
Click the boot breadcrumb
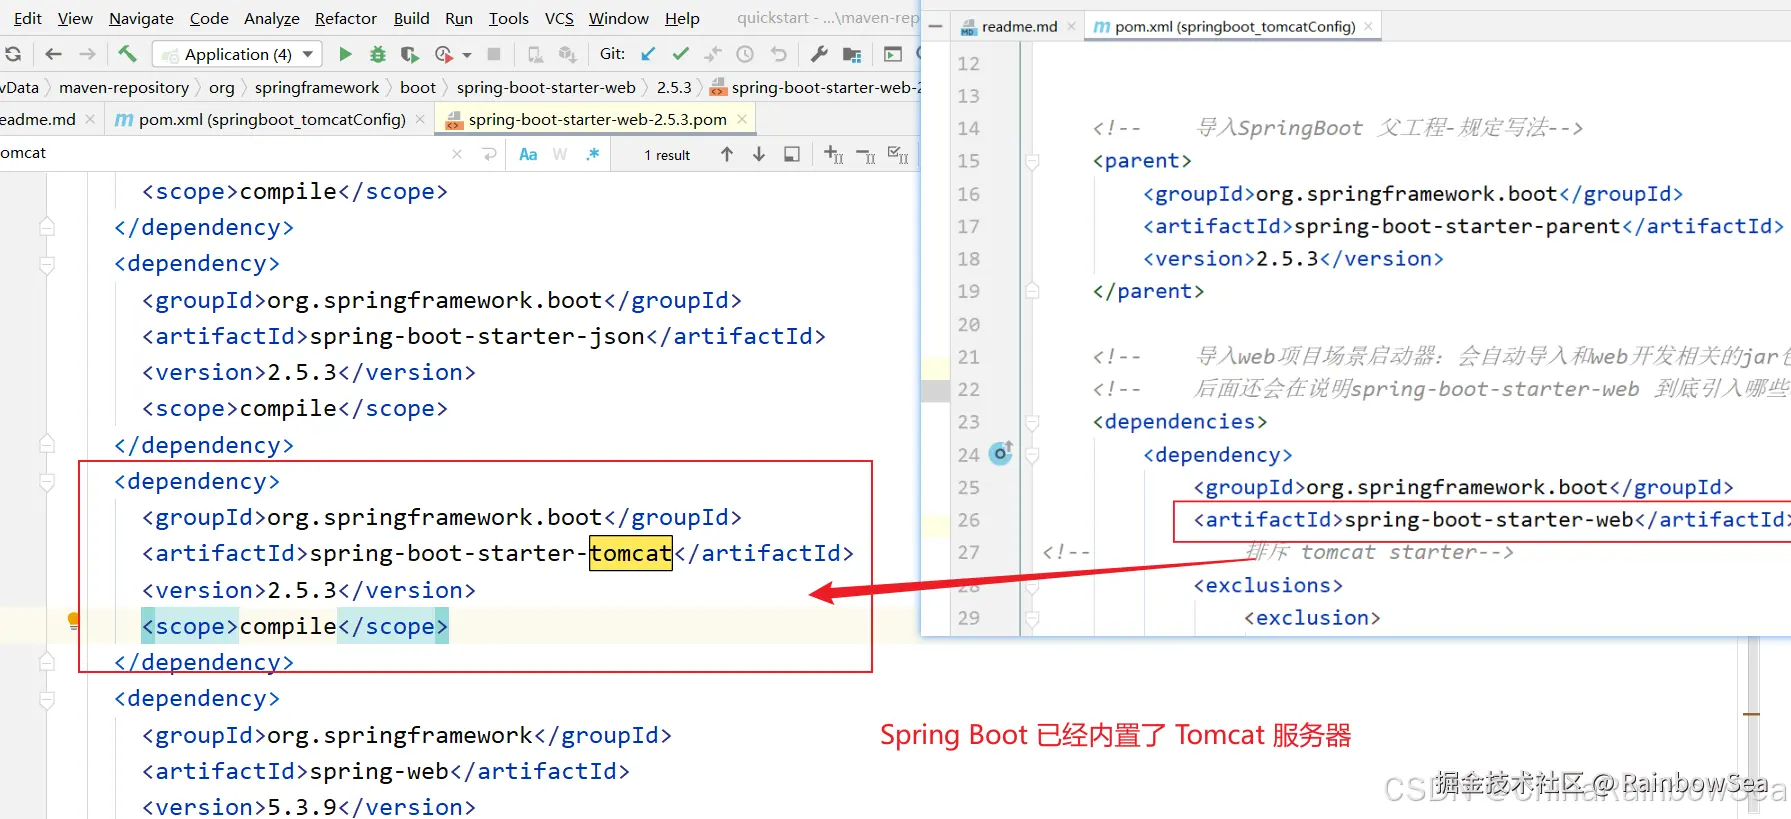418,88
